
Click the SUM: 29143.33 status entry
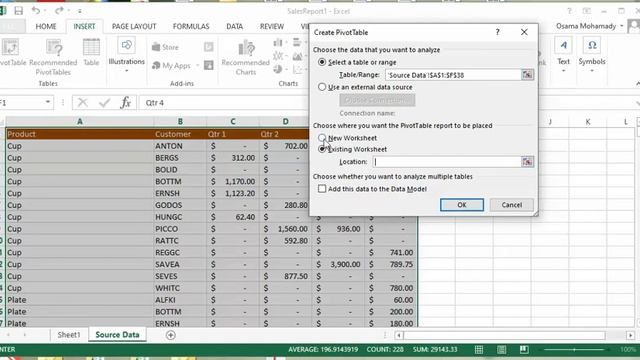click(435, 349)
